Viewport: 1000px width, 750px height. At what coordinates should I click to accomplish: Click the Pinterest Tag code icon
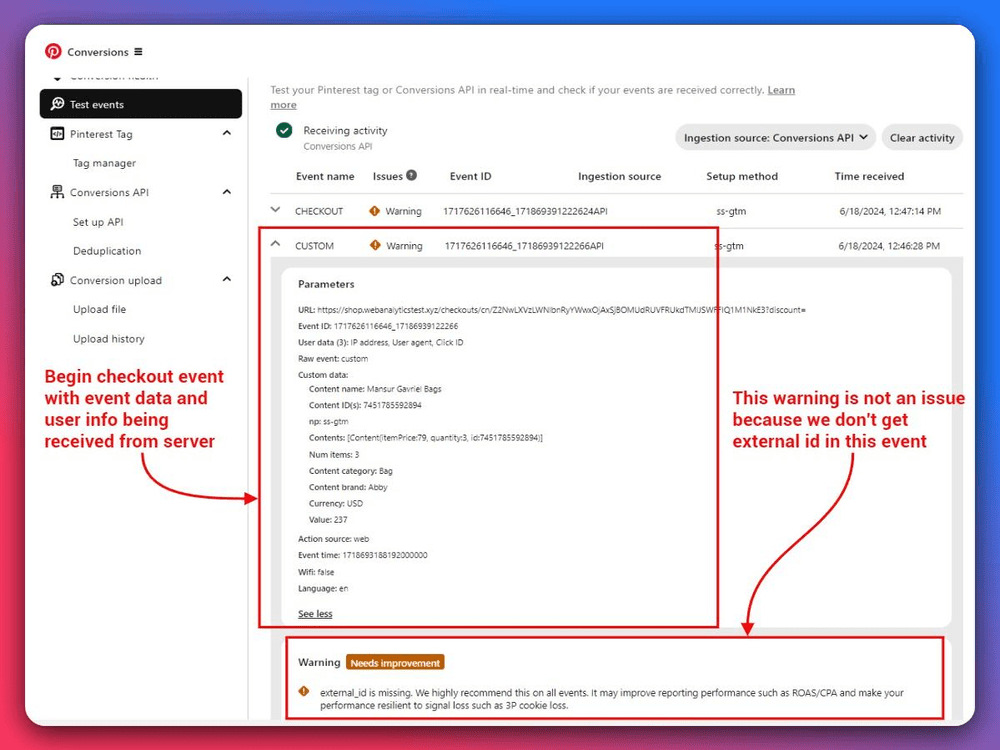(x=57, y=133)
